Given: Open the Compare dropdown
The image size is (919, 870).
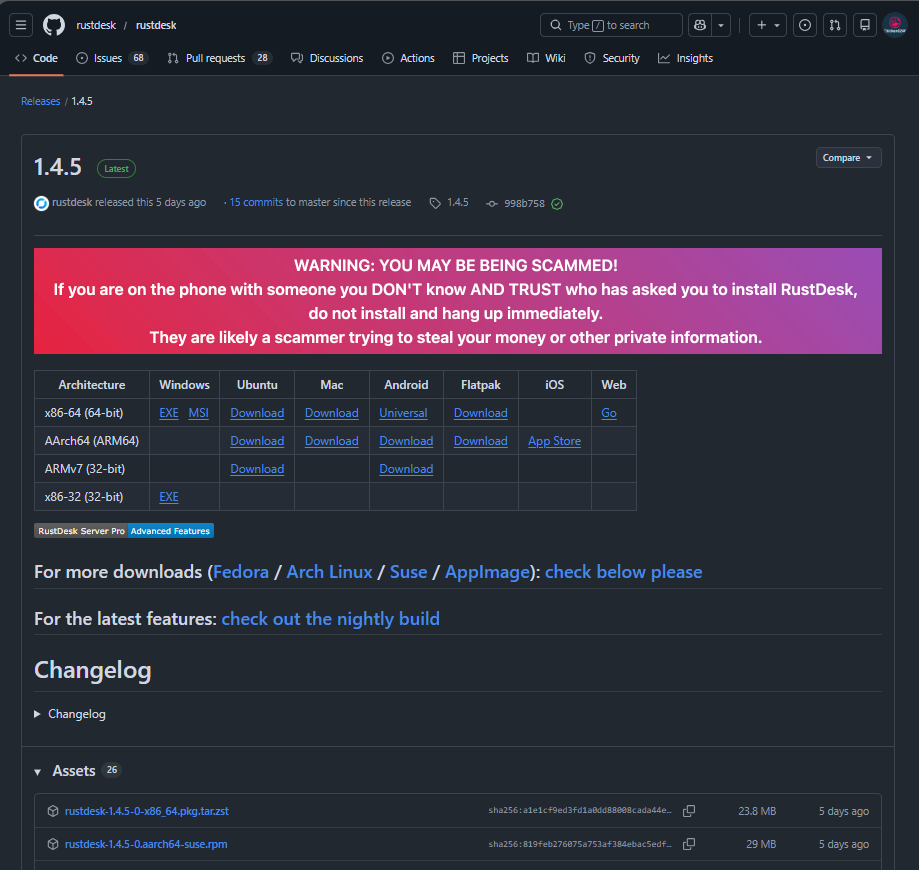Looking at the screenshot, I should 848,158.
